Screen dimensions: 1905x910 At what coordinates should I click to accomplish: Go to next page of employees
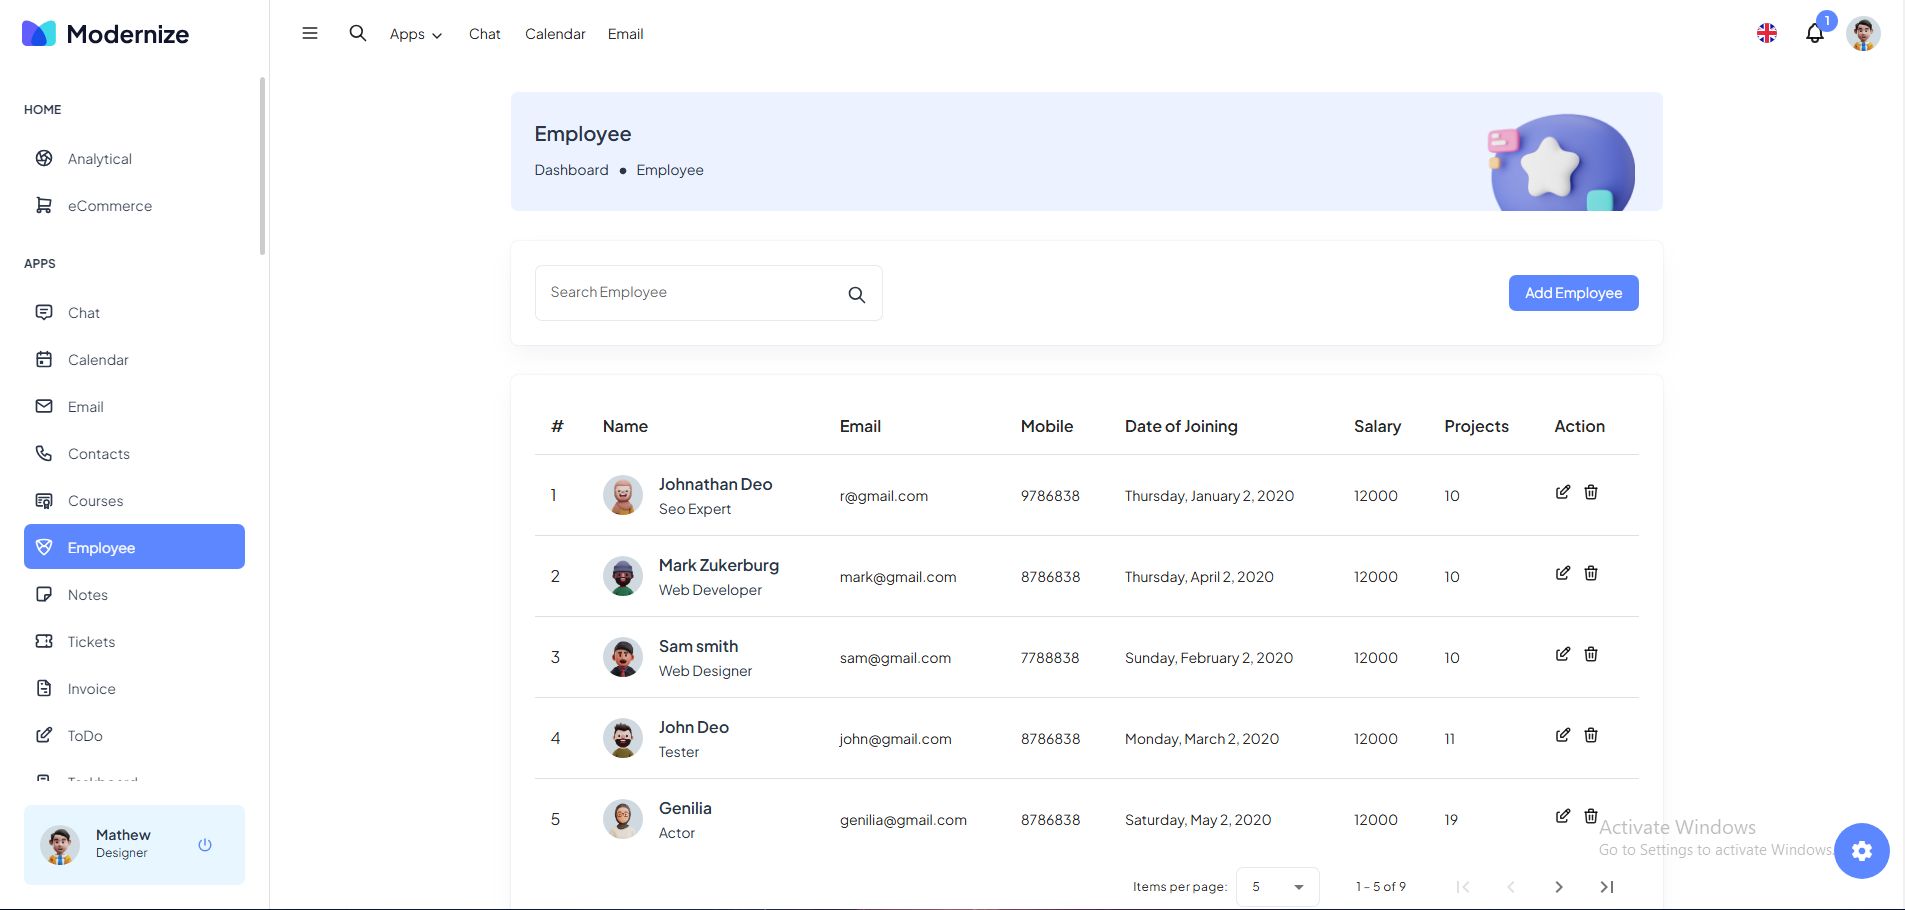point(1558,887)
